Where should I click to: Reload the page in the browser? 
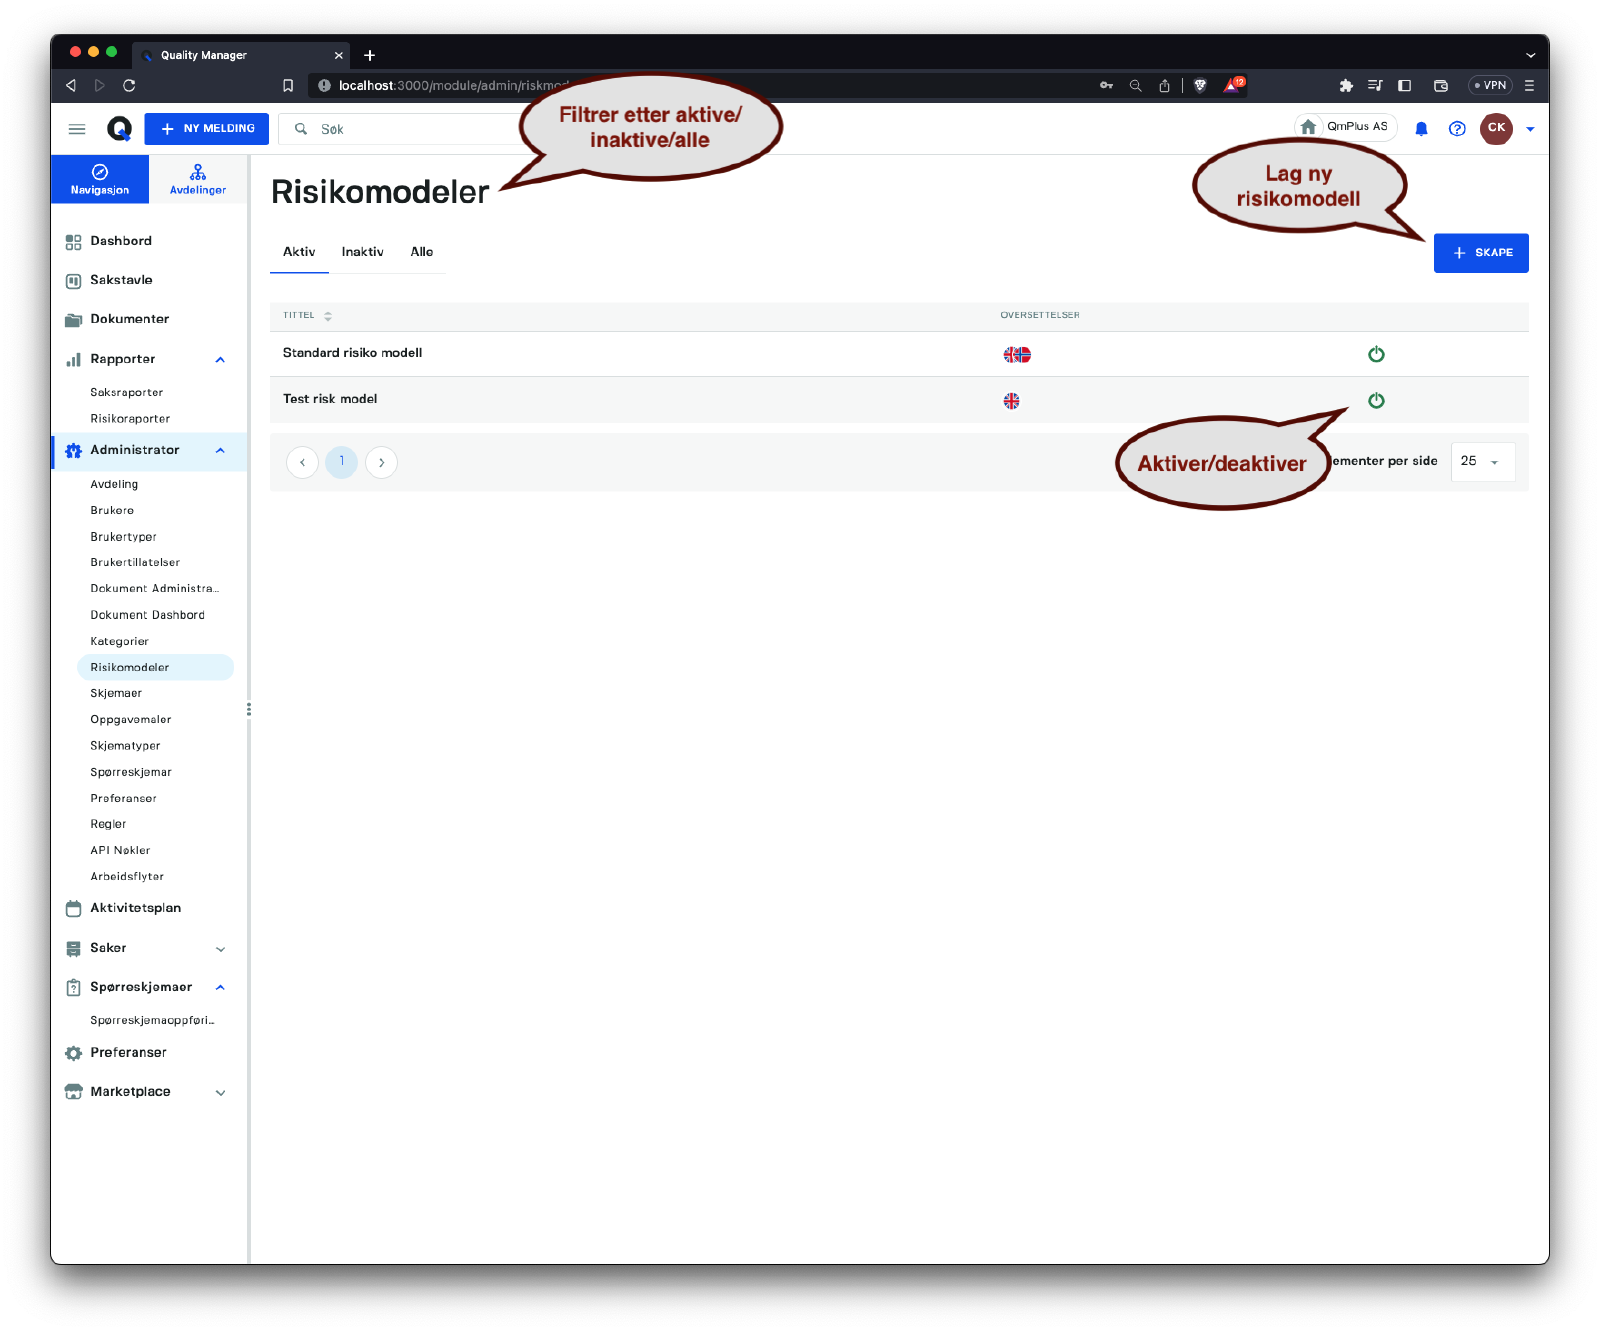coord(129,86)
